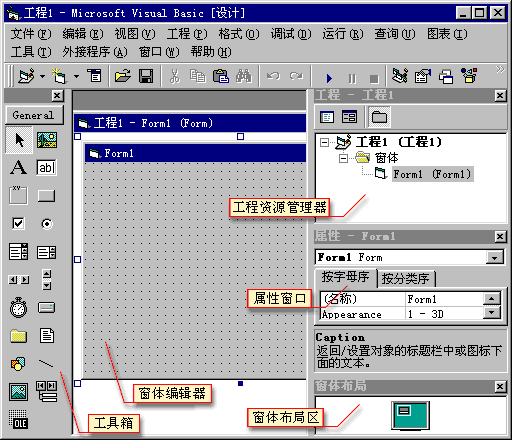Select the horizontal scroll bar tool

click(19, 280)
